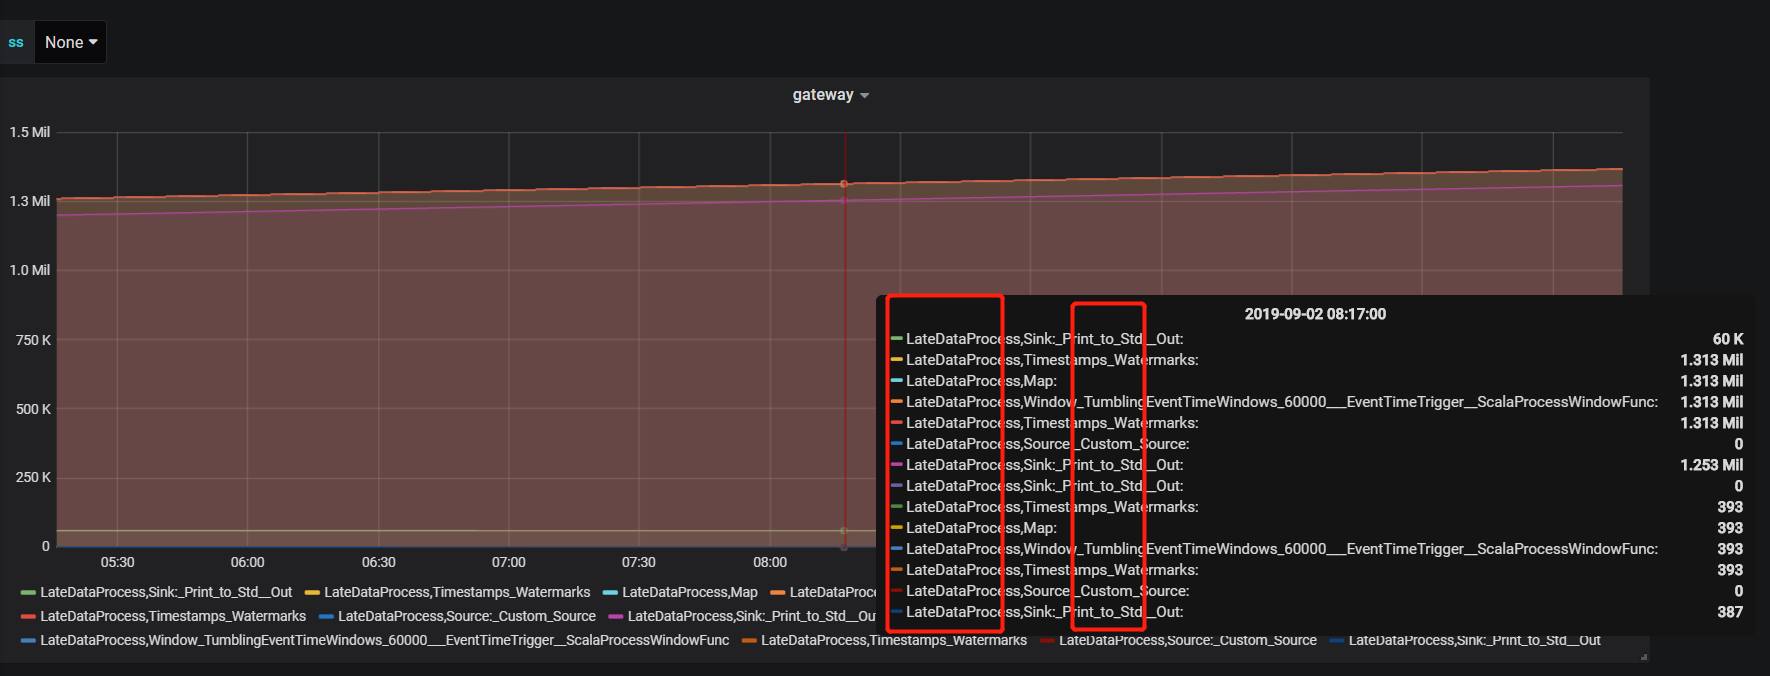The height and width of the screenshot is (676, 1770).
Task: Toggle LateDataProcess,Map series in legend
Action: (690, 592)
